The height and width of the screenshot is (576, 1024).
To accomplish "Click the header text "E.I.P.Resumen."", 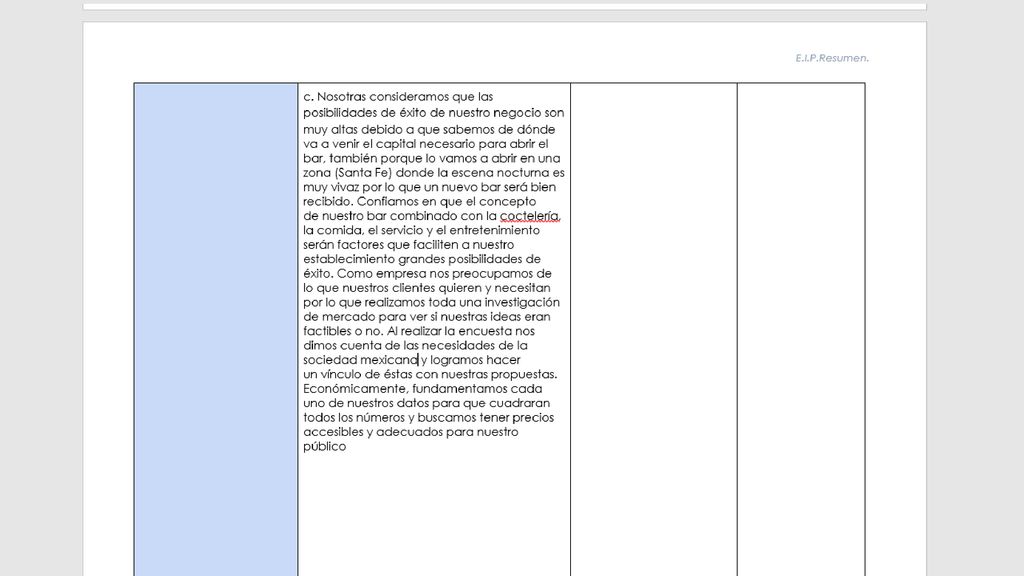I will (831, 58).
